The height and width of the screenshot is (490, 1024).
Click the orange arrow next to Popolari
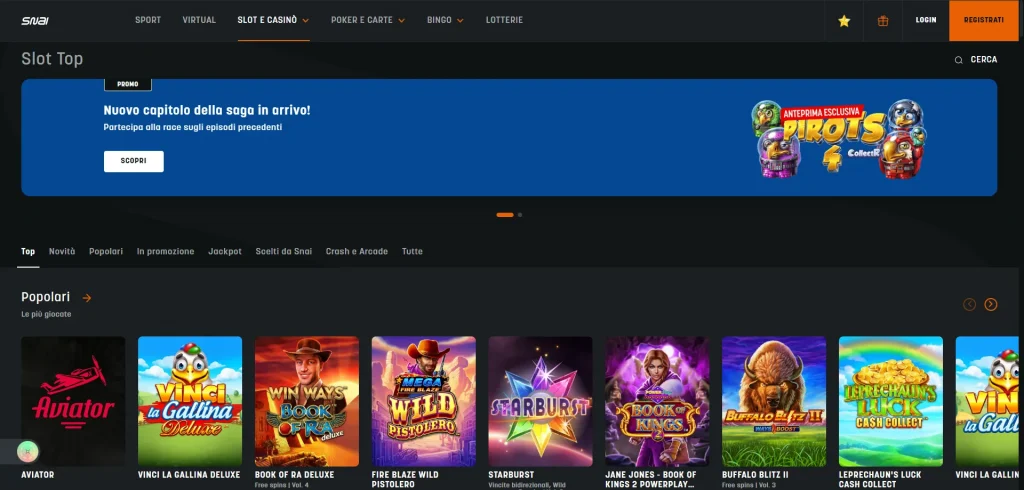click(x=87, y=297)
